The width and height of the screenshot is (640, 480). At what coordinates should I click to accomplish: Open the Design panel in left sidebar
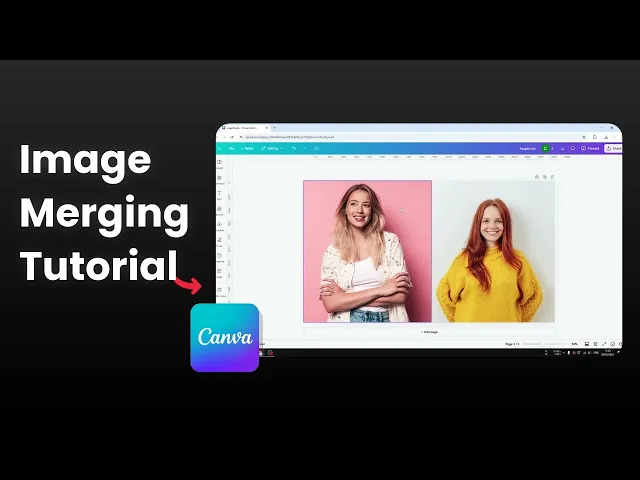(220, 164)
